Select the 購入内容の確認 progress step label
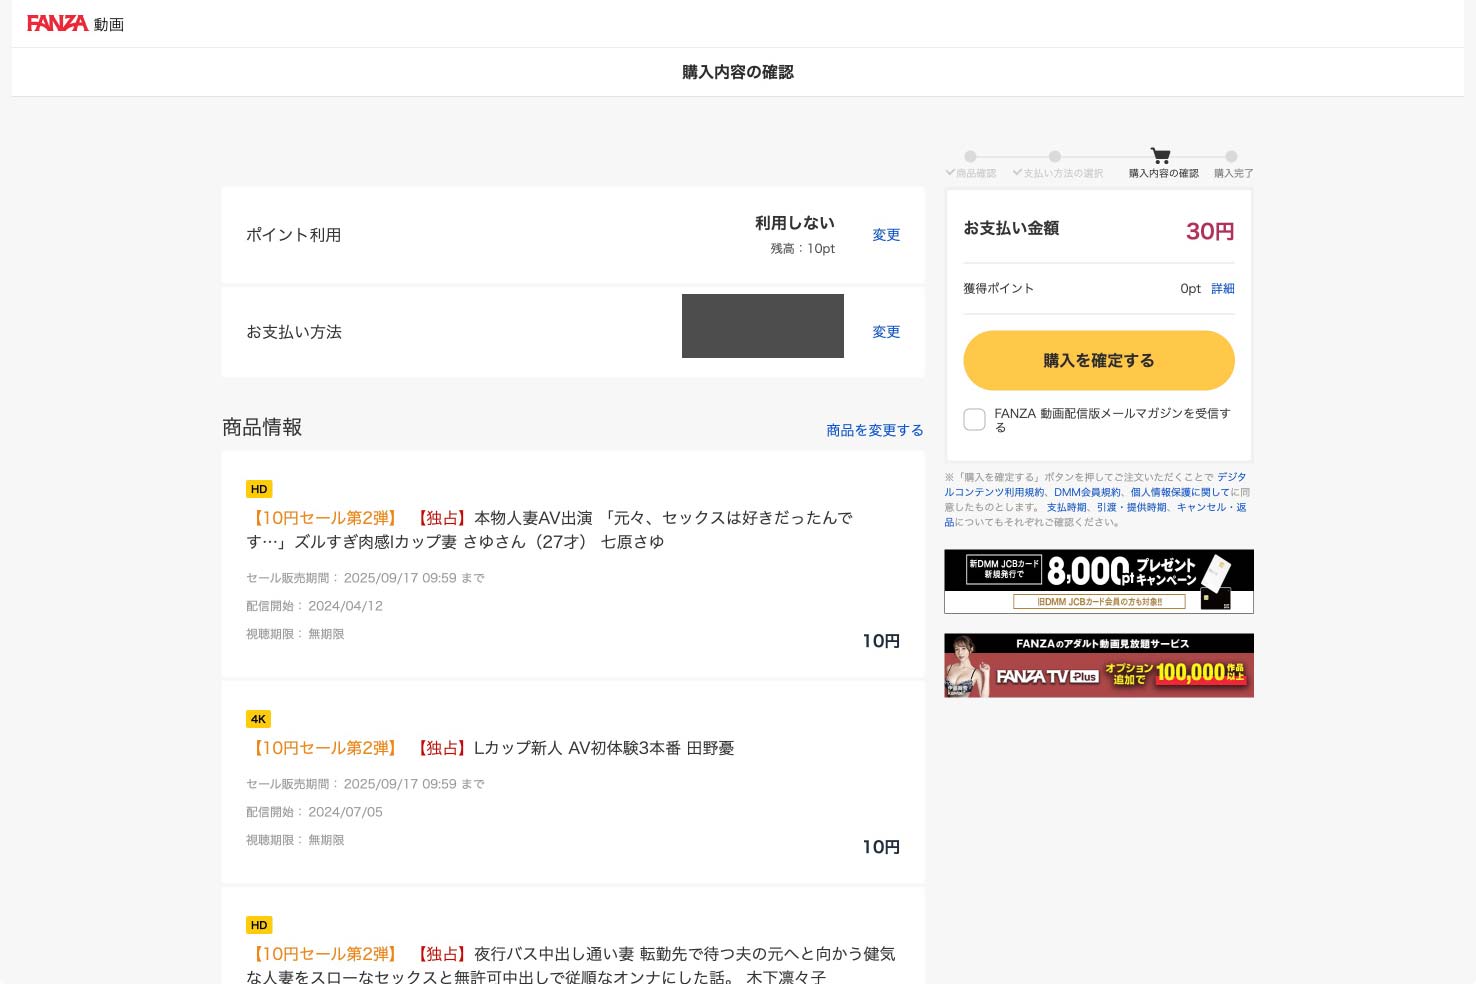This screenshot has height=984, width=1476. pyautogui.click(x=1164, y=173)
